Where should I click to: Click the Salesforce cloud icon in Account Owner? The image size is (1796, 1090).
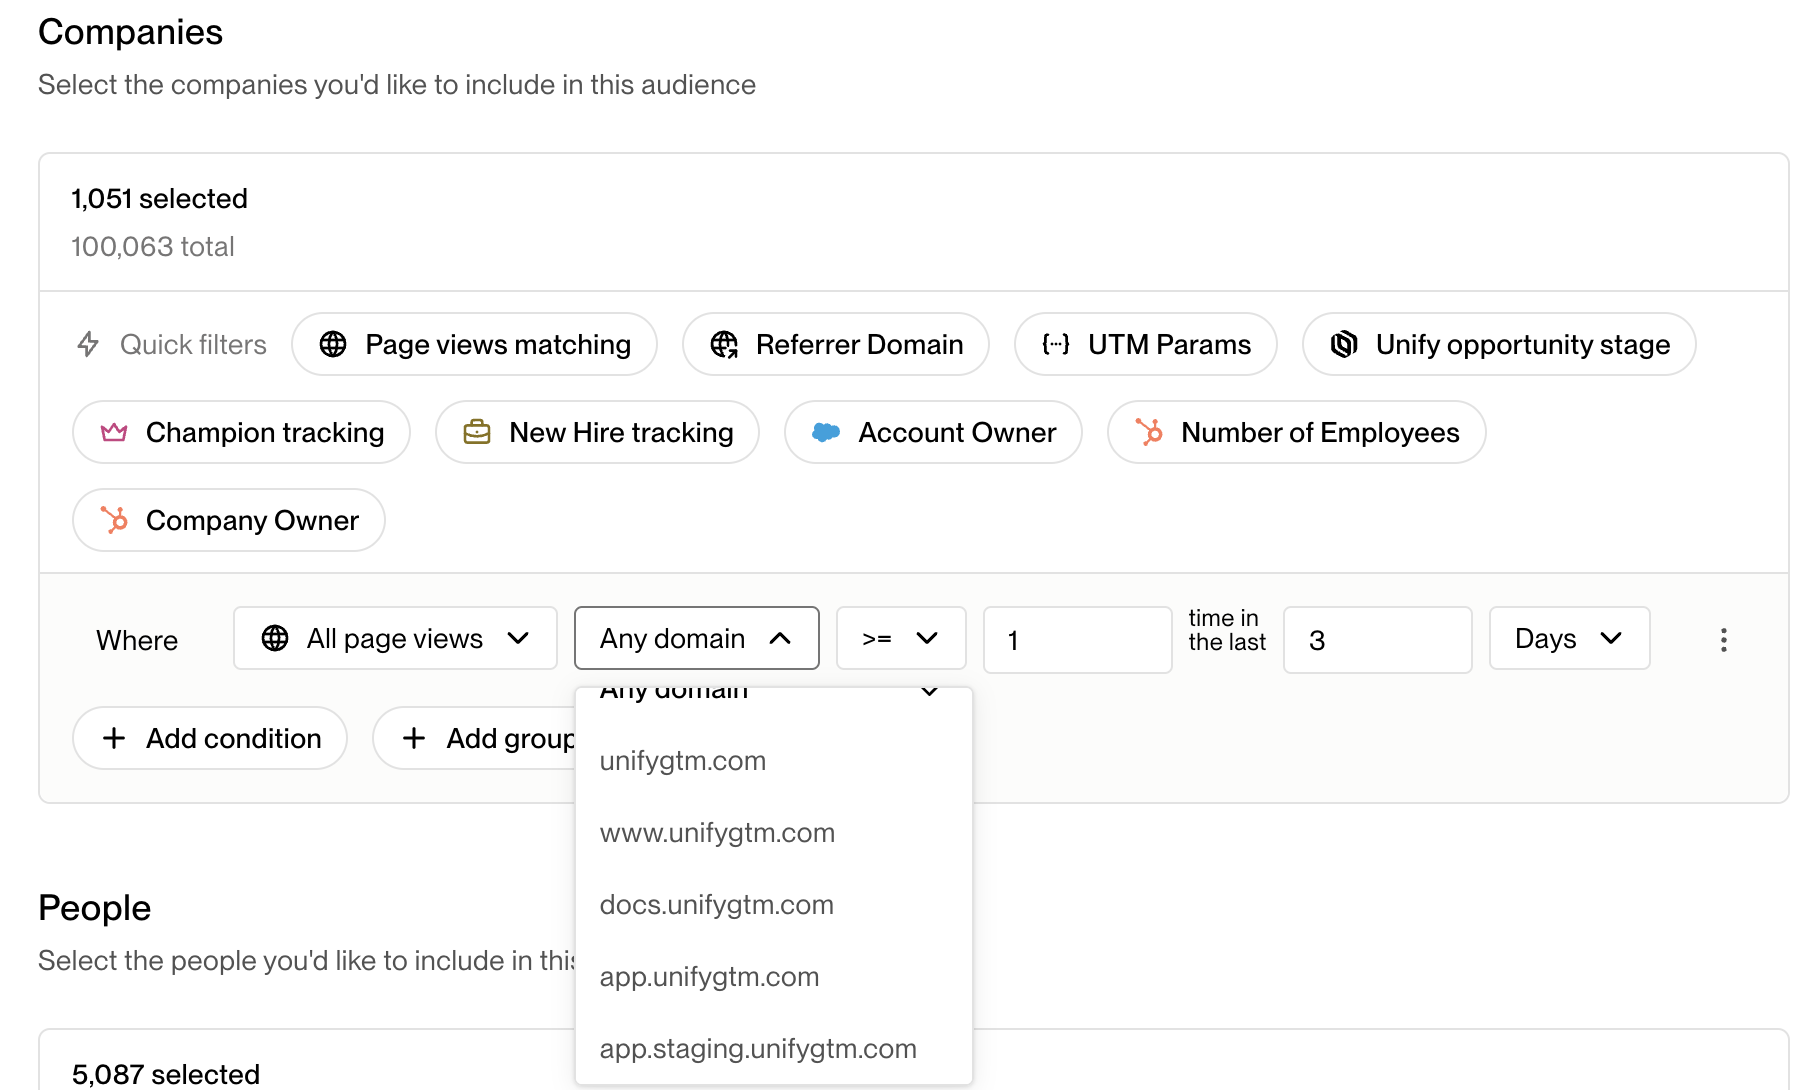(x=826, y=432)
